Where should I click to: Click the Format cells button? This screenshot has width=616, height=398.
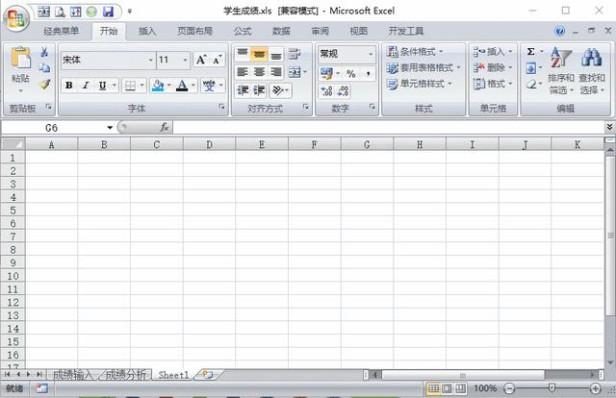point(493,84)
